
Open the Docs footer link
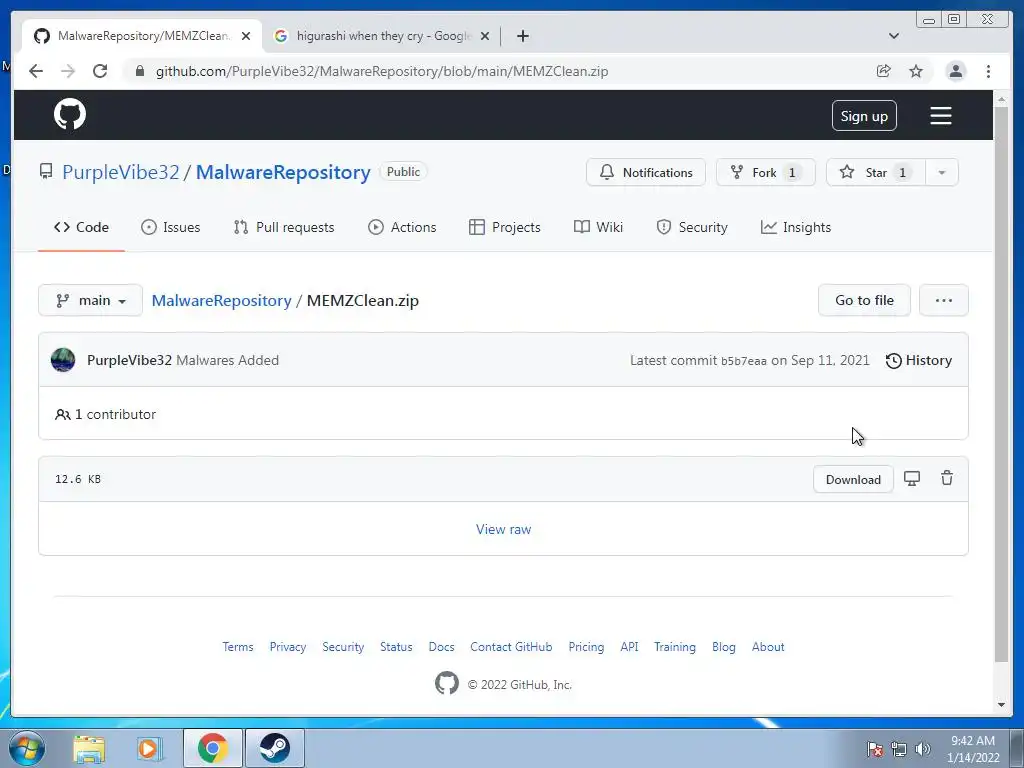(441, 647)
